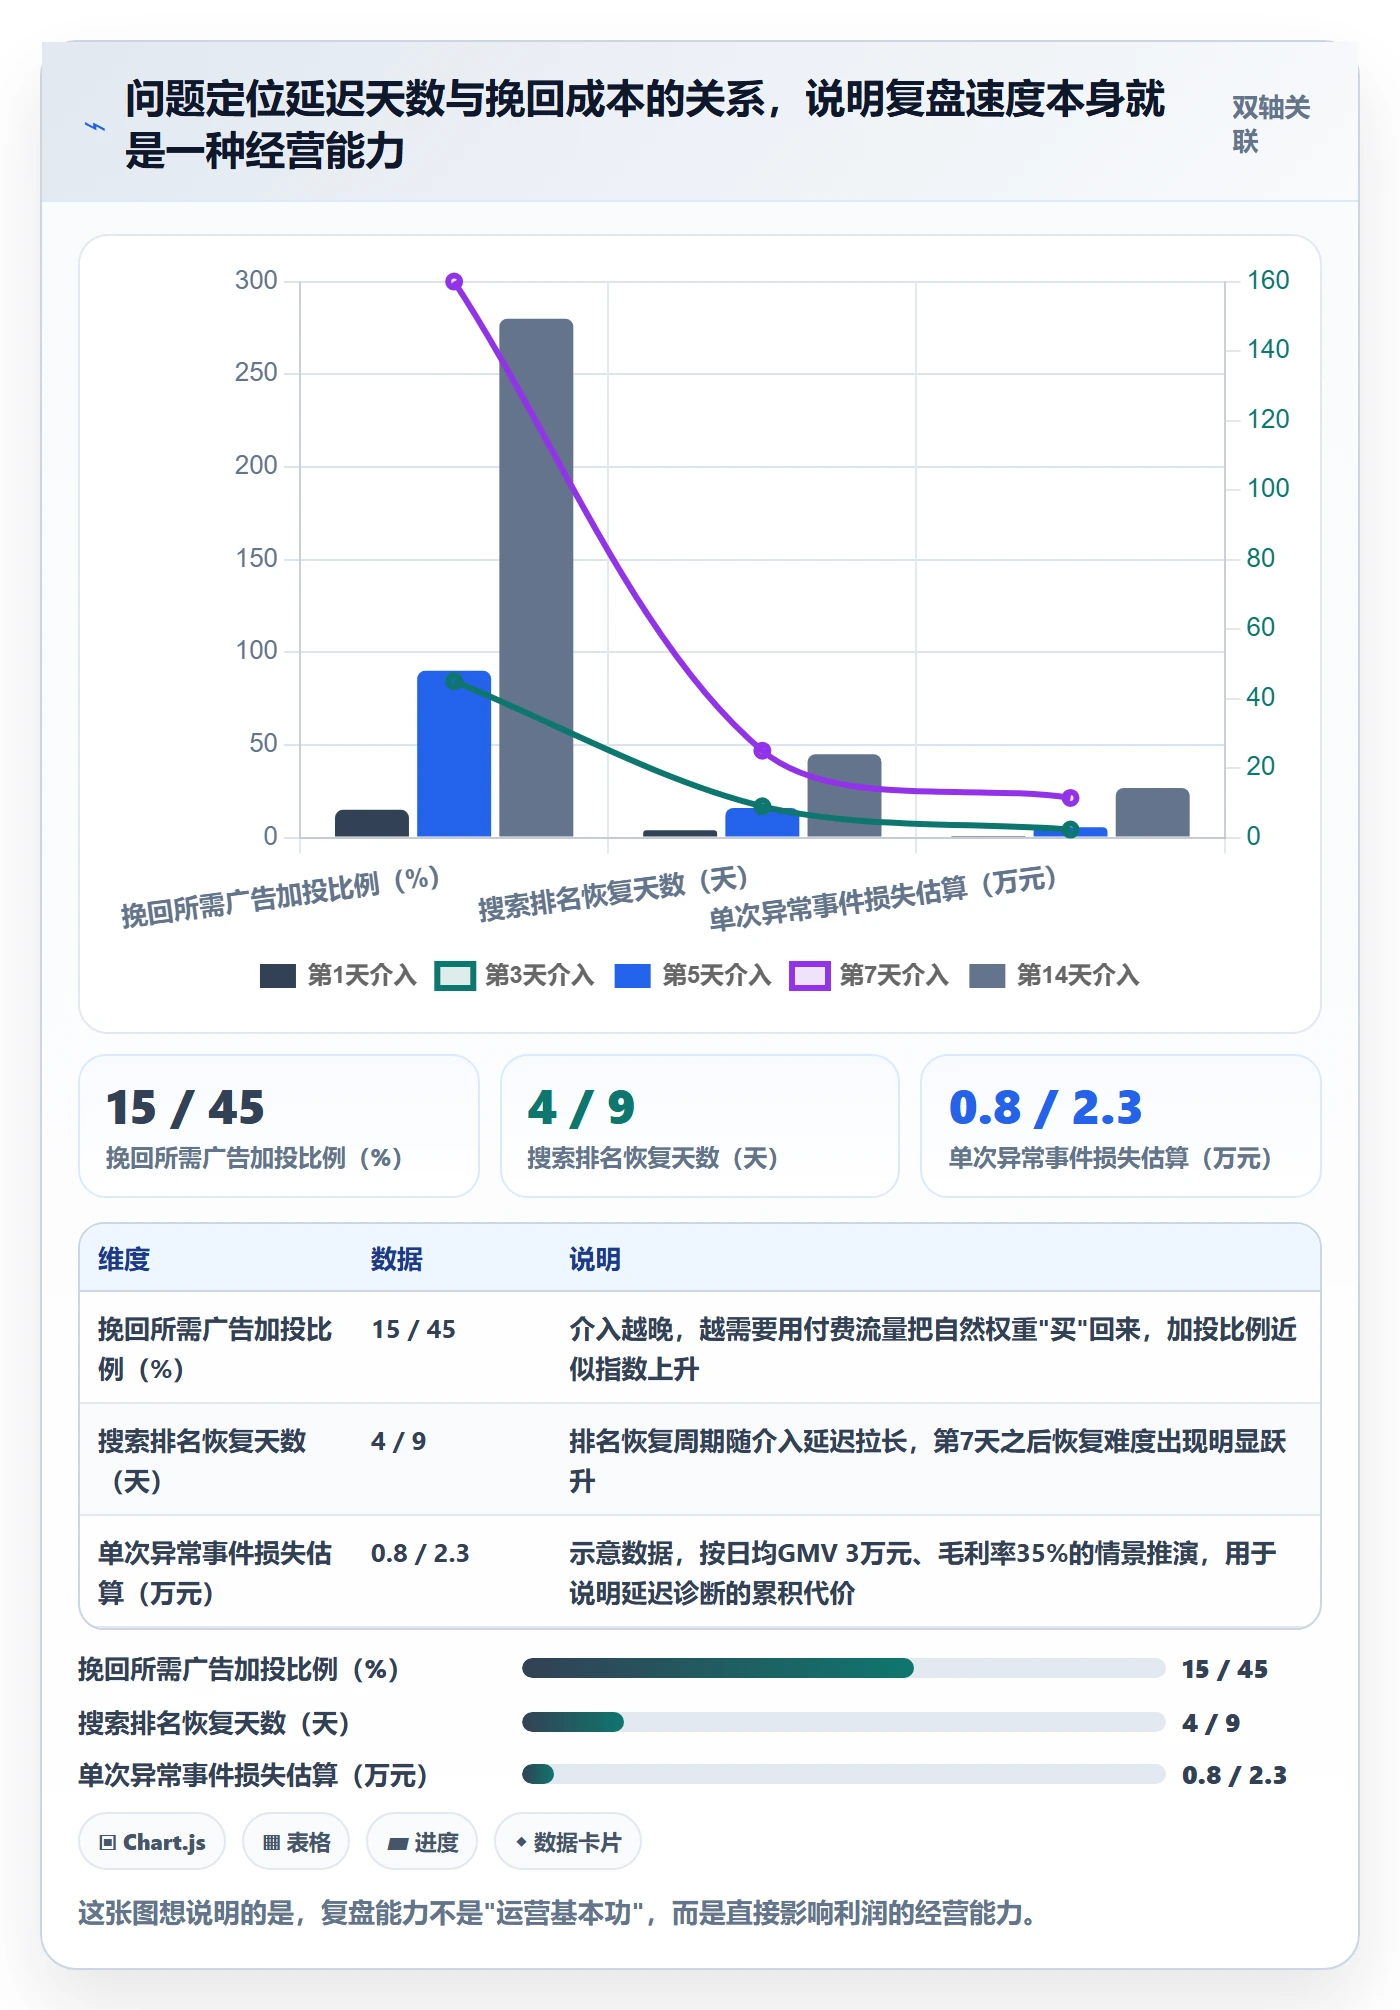Click the dark 第1天介入 bar in first group
The width and height of the screenshot is (1400, 2010).
(372, 823)
